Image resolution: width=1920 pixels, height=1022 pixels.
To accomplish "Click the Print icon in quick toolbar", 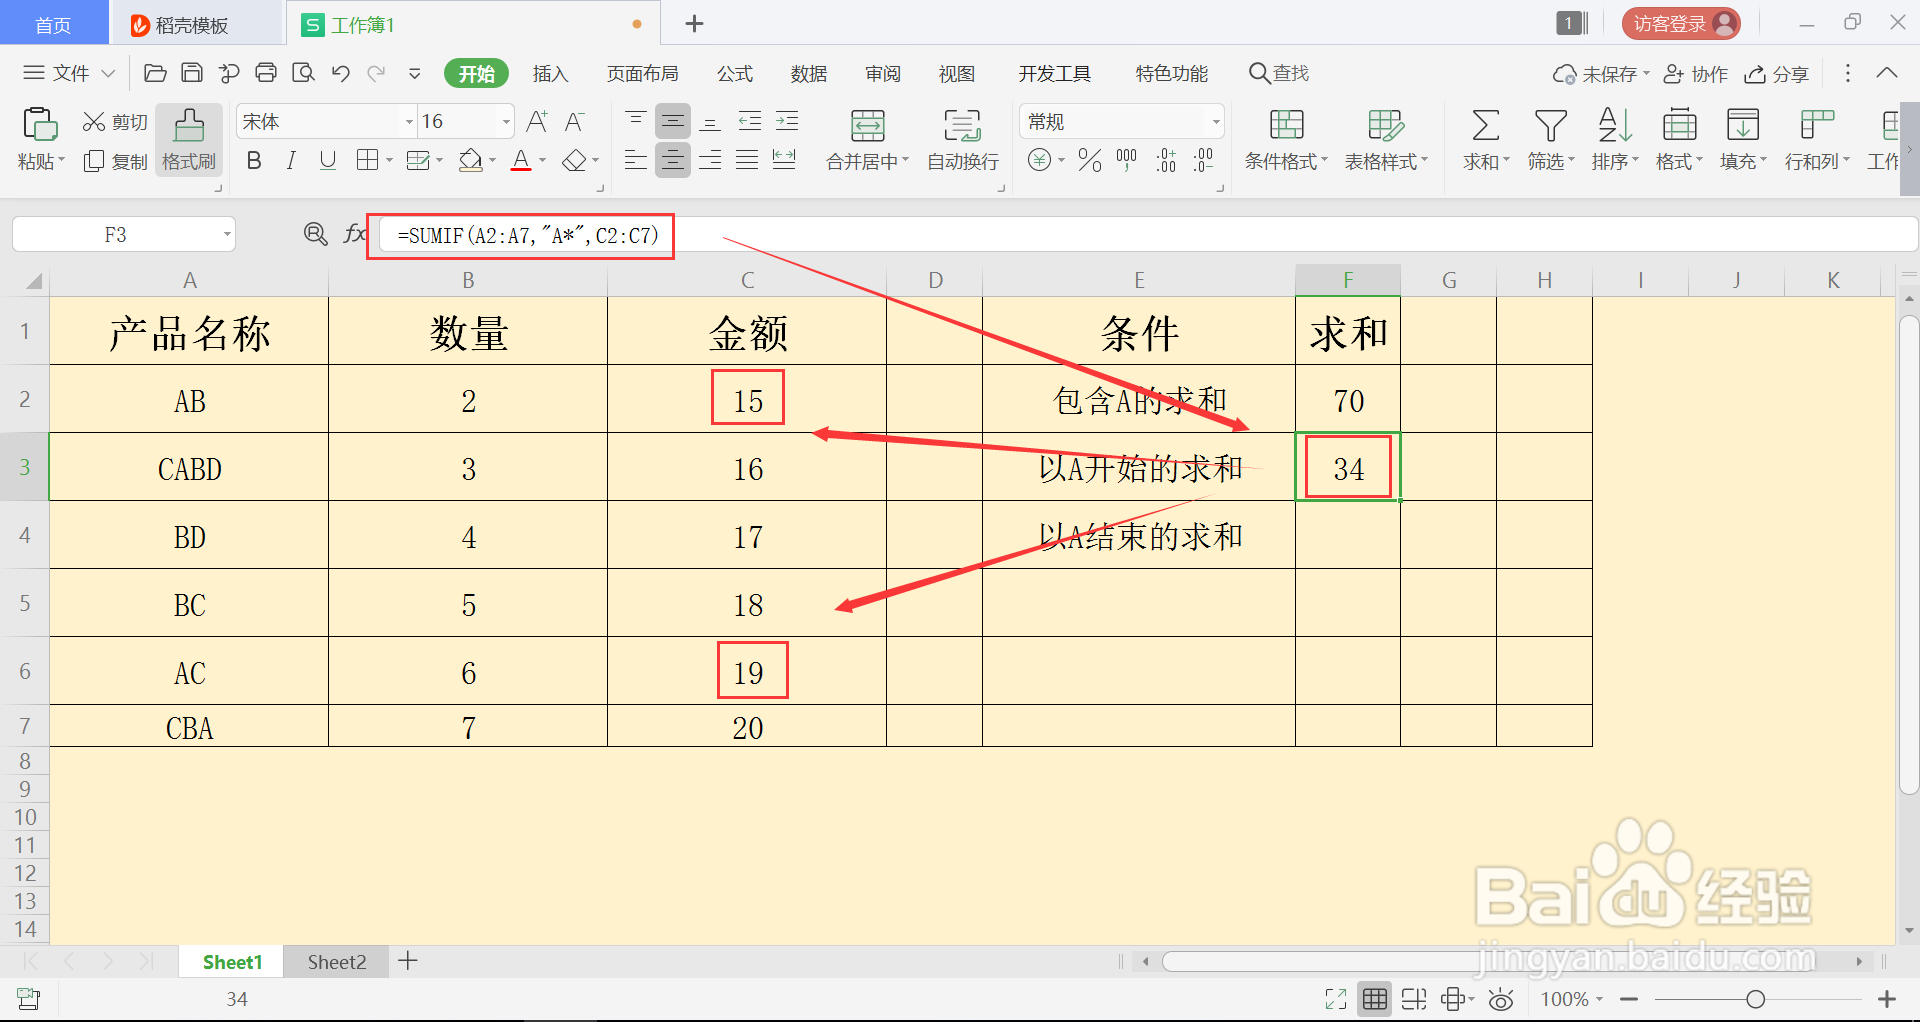I will coord(266,73).
